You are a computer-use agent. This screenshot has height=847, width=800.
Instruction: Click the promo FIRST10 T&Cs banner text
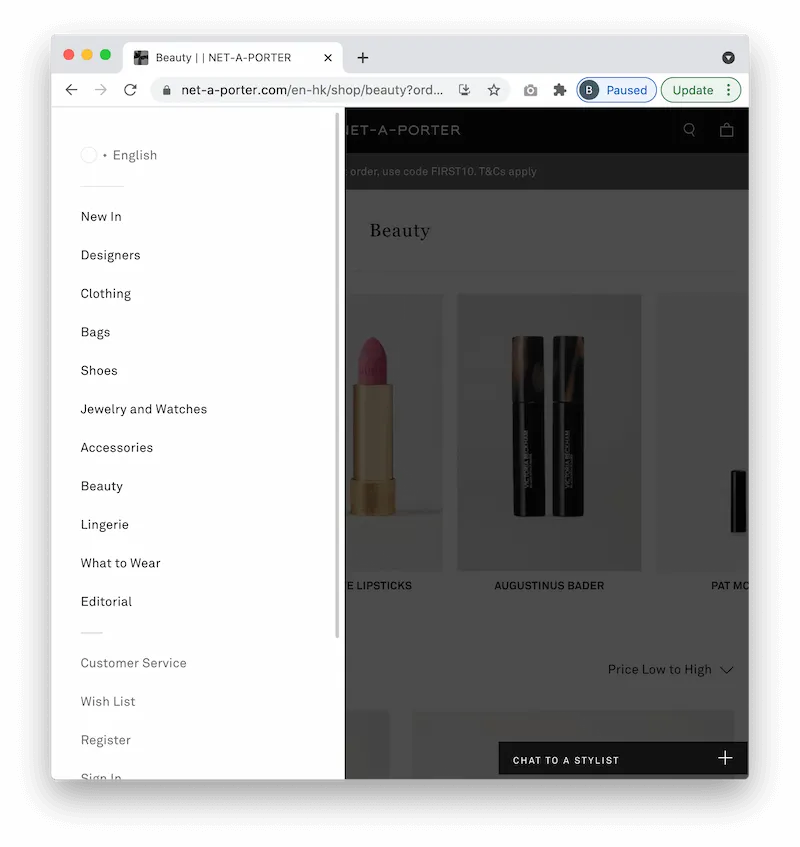442,171
